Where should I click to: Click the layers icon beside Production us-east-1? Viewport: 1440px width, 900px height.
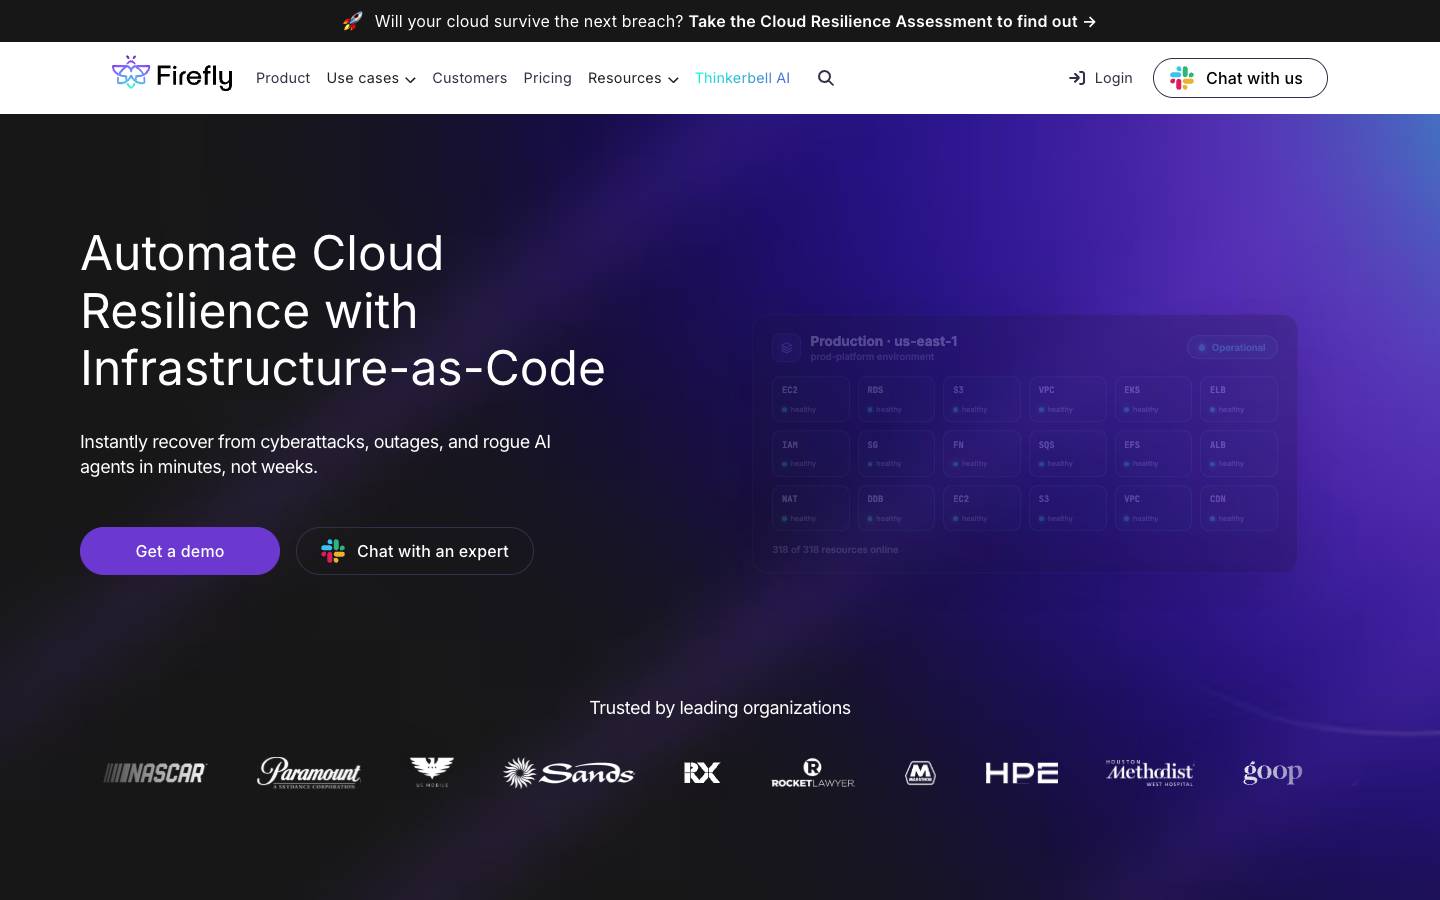[786, 347]
